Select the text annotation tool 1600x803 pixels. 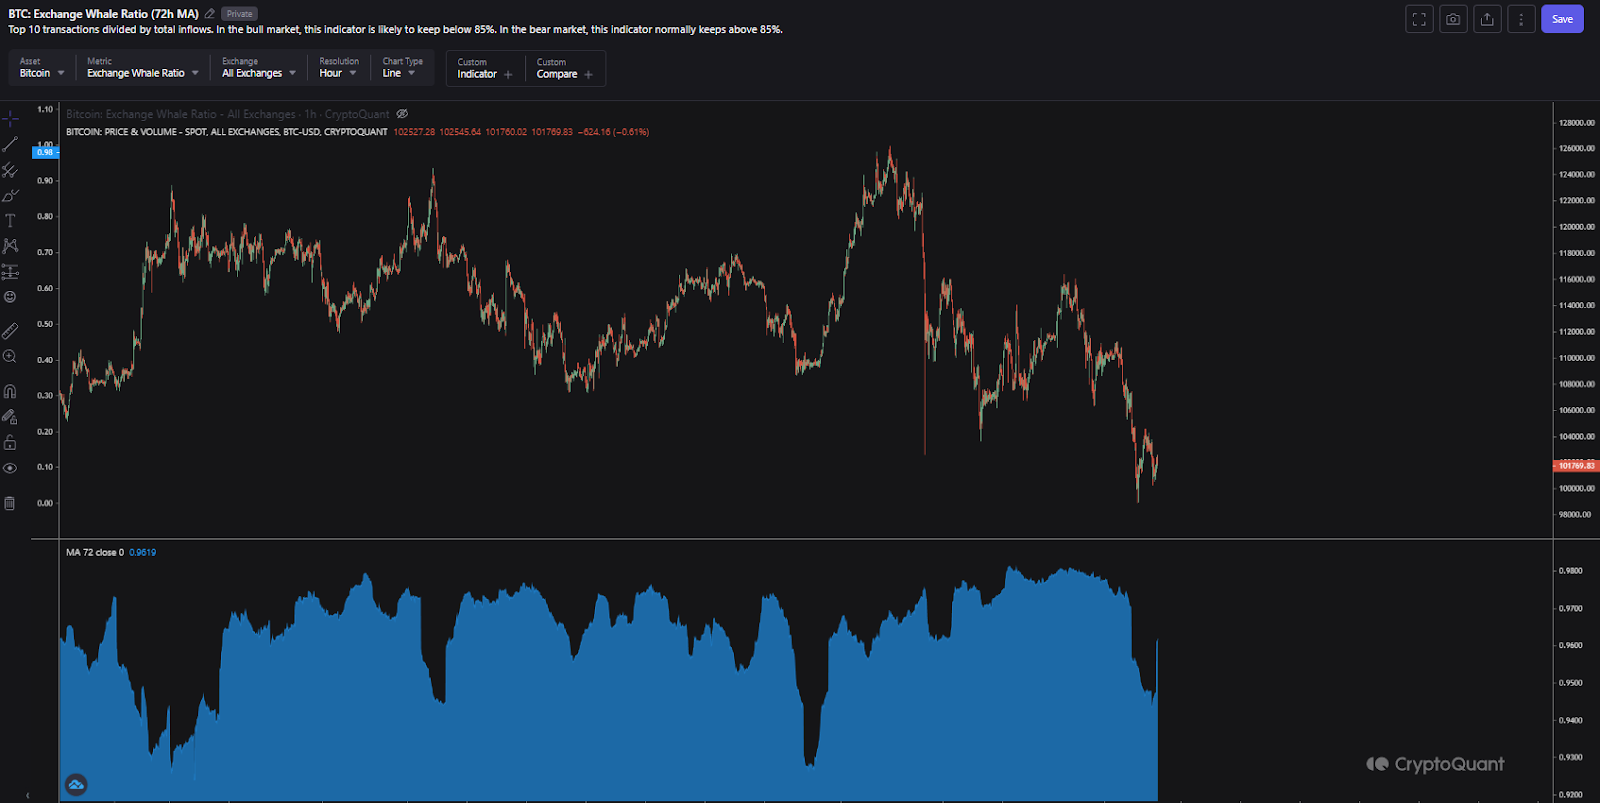click(x=10, y=221)
